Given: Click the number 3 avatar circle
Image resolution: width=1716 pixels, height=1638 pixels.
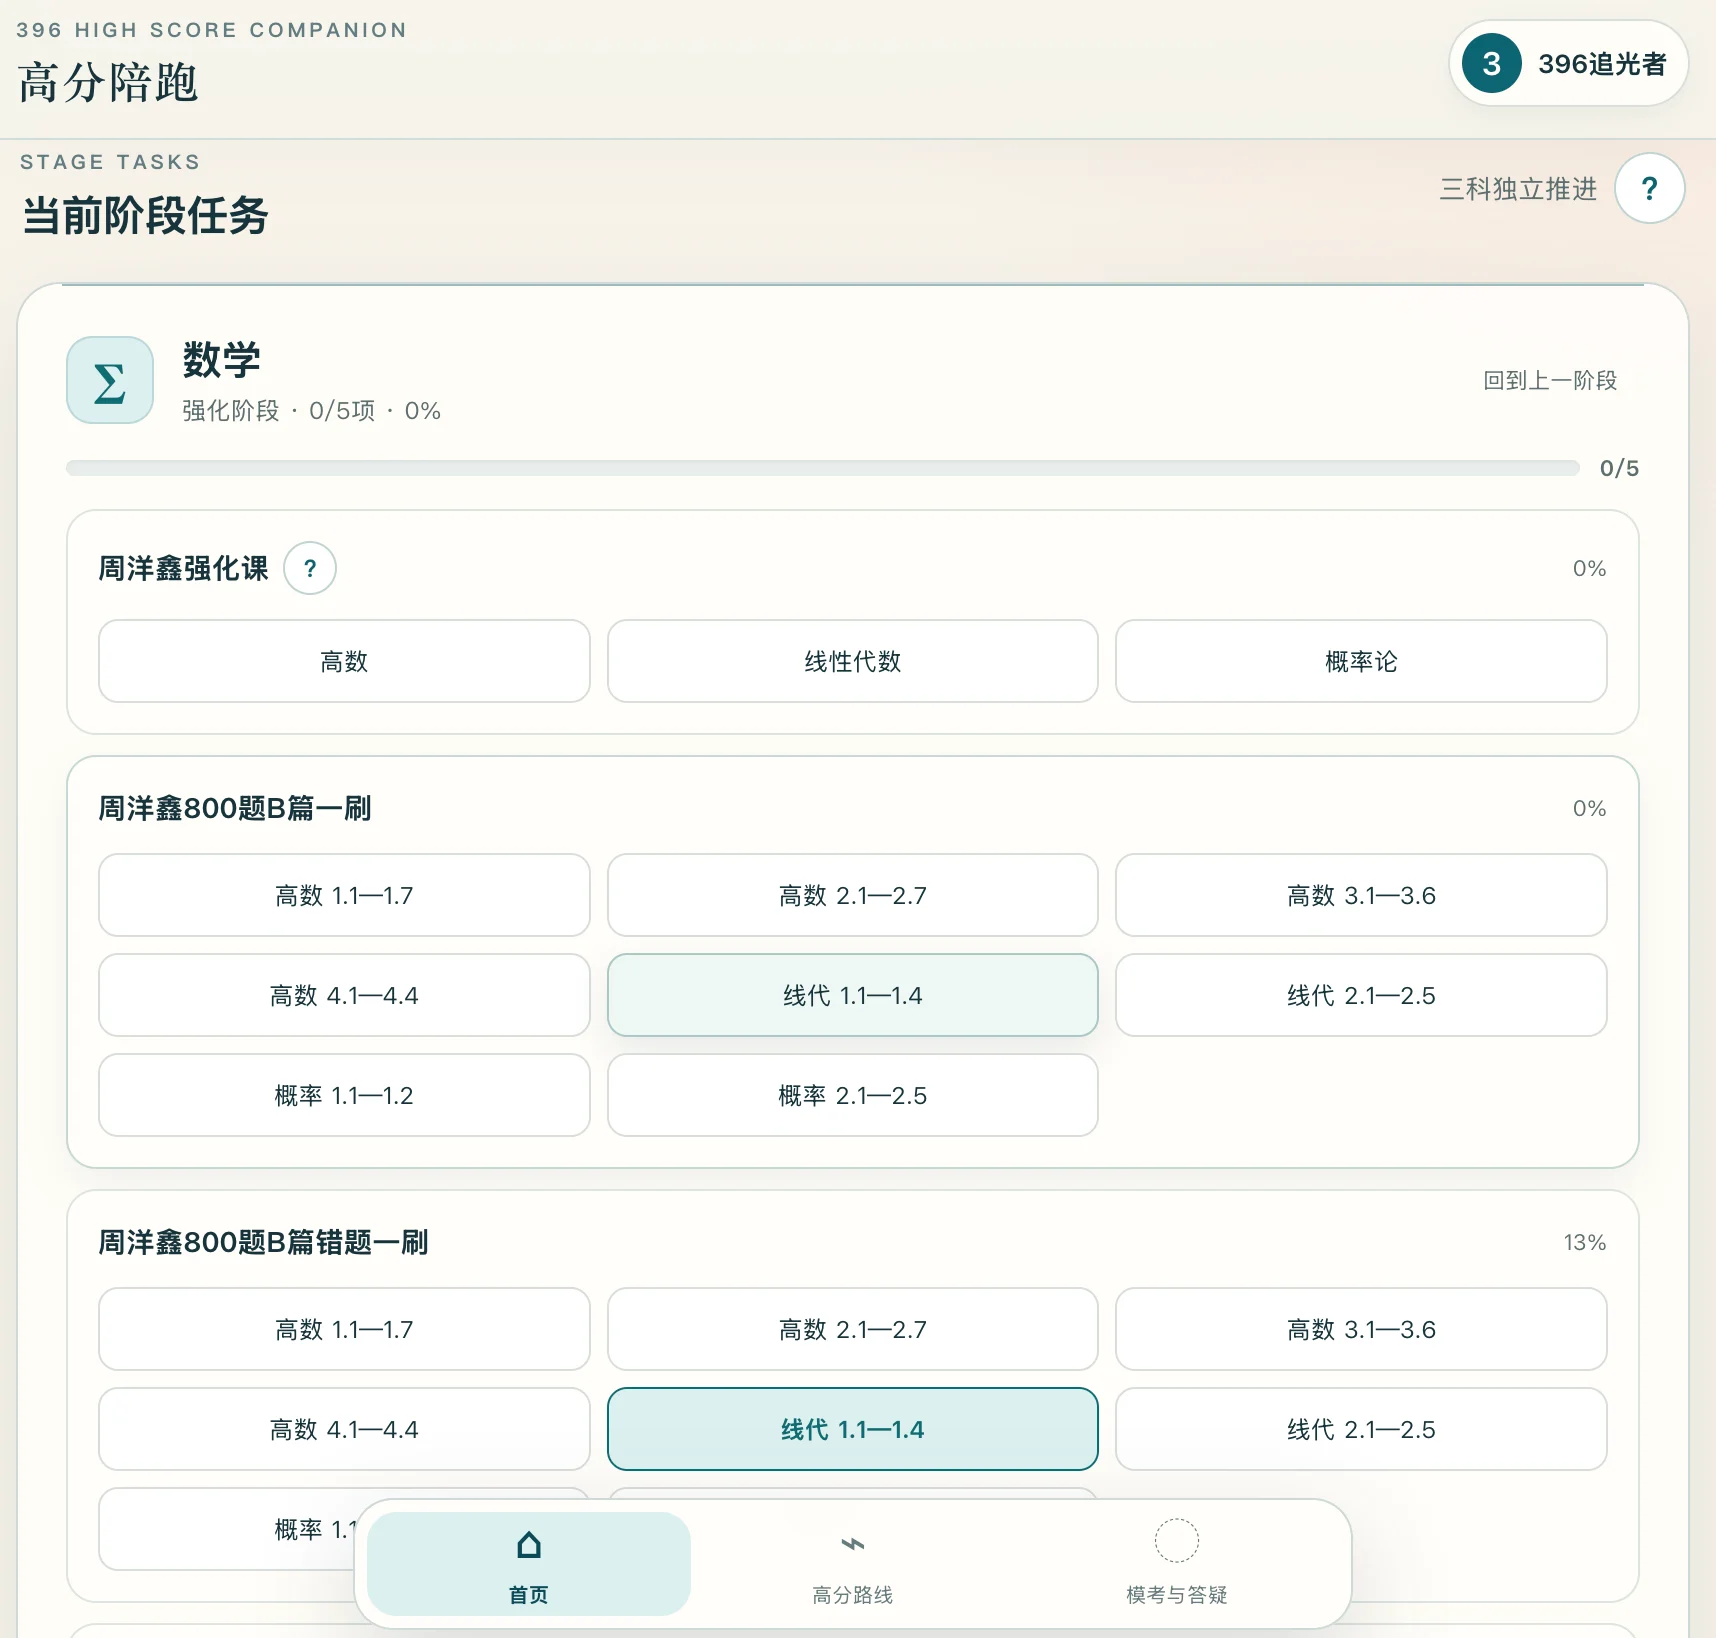Looking at the screenshot, I should 1491,63.
